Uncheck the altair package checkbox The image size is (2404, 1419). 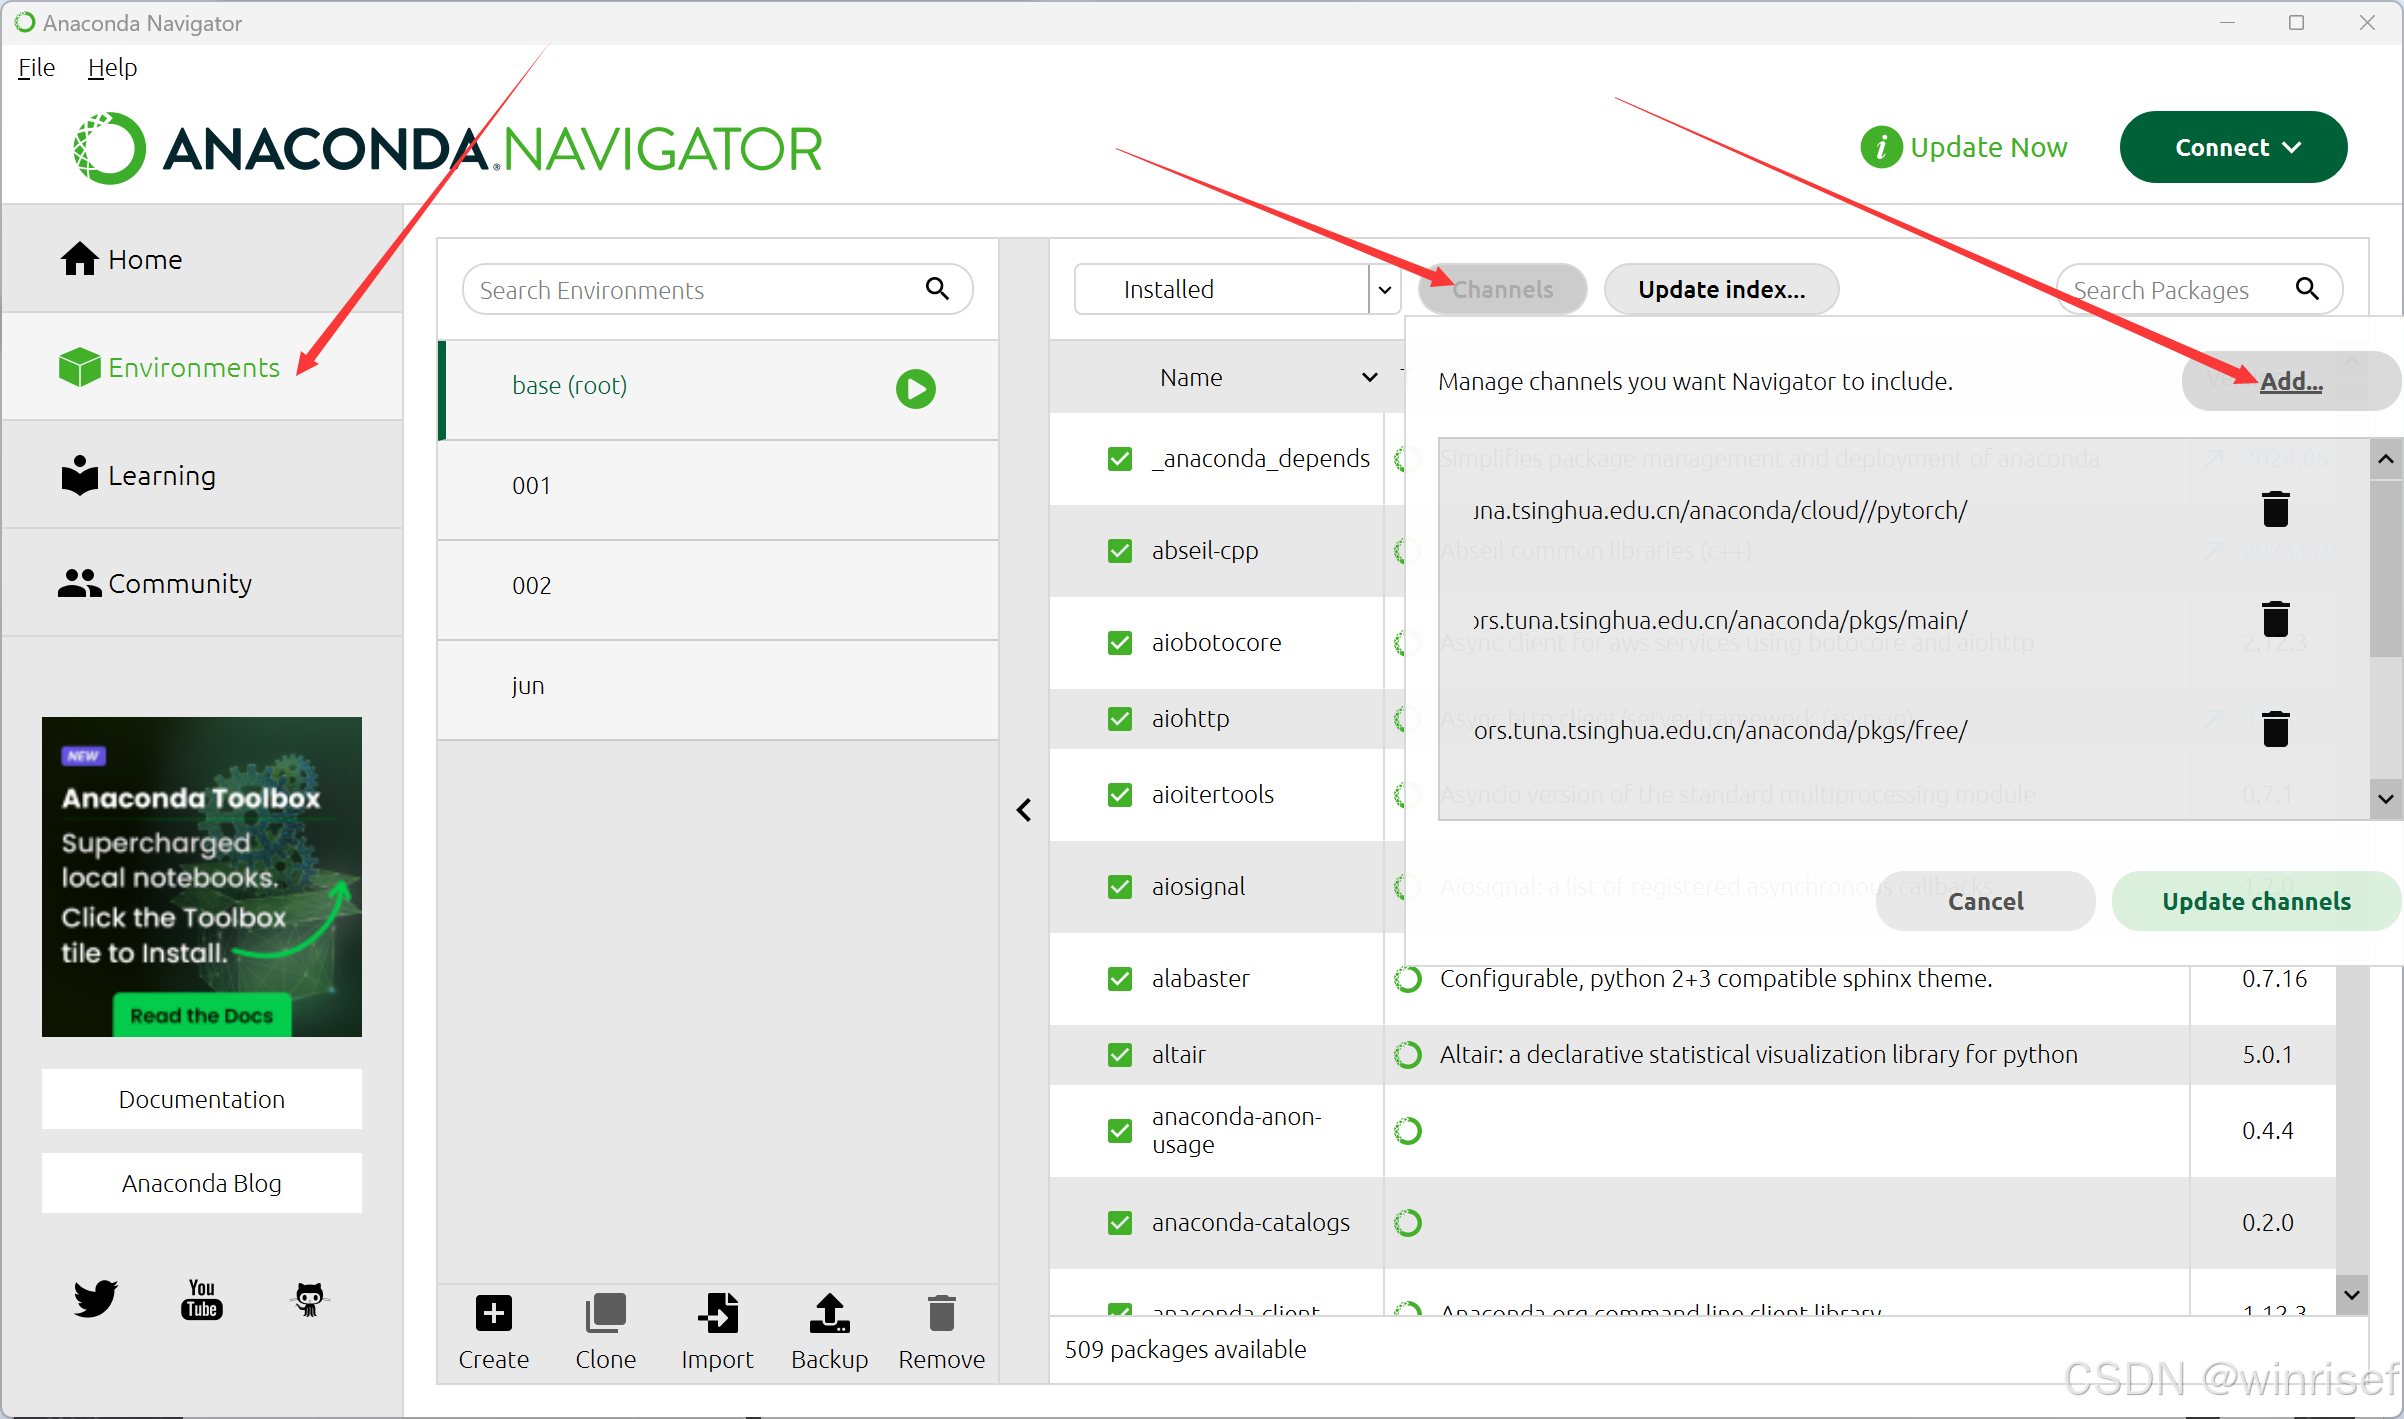pyautogui.click(x=1120, y=1055)
